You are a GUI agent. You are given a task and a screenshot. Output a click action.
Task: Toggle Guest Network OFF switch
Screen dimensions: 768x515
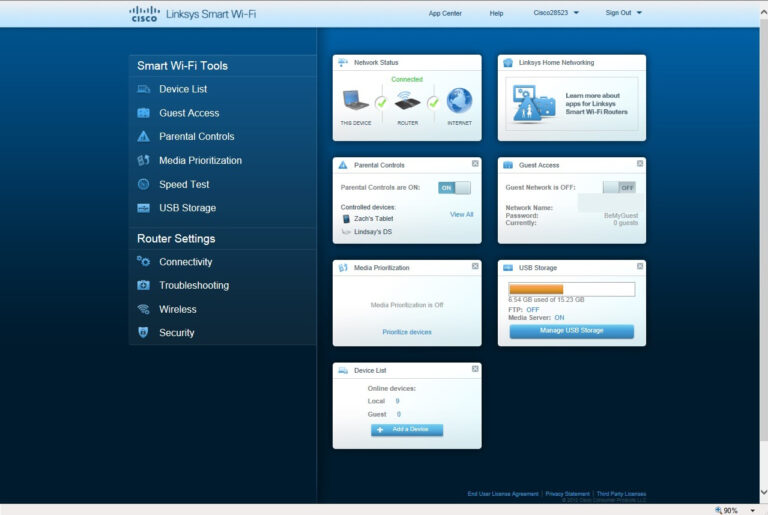(619, 187)
